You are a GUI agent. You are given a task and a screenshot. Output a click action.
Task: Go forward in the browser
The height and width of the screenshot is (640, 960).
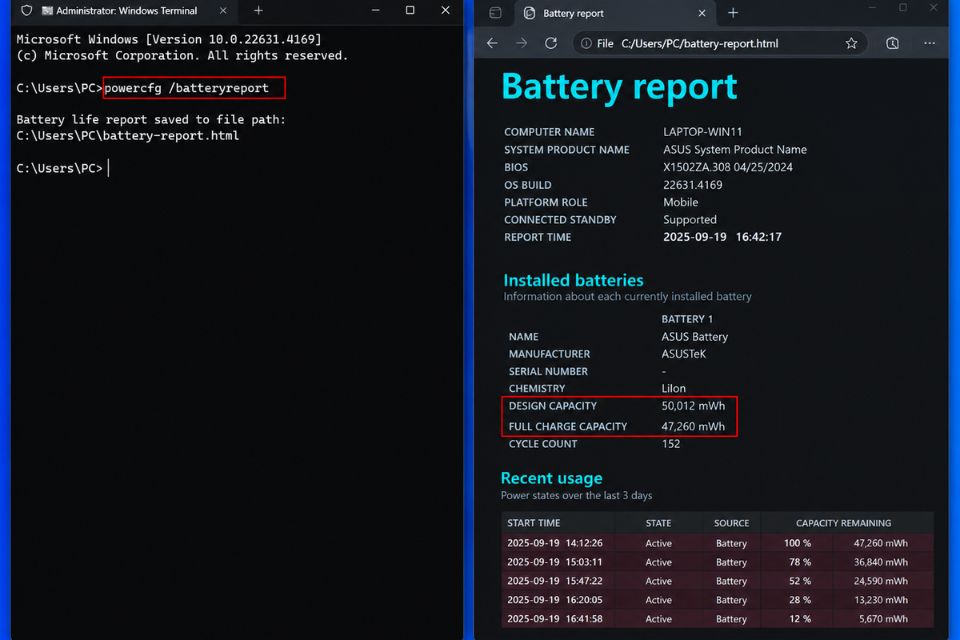(x=521, y=43)
